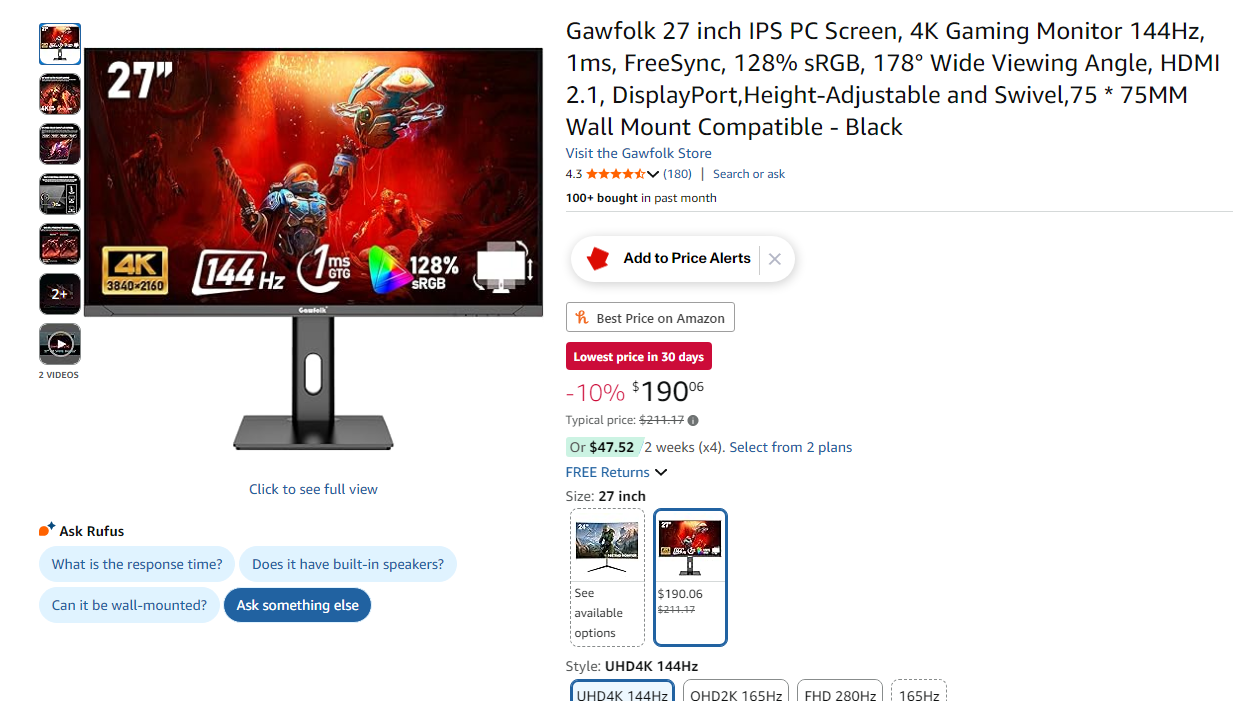
Task: Select the first product image thumbnail
Action: point(60,44)
